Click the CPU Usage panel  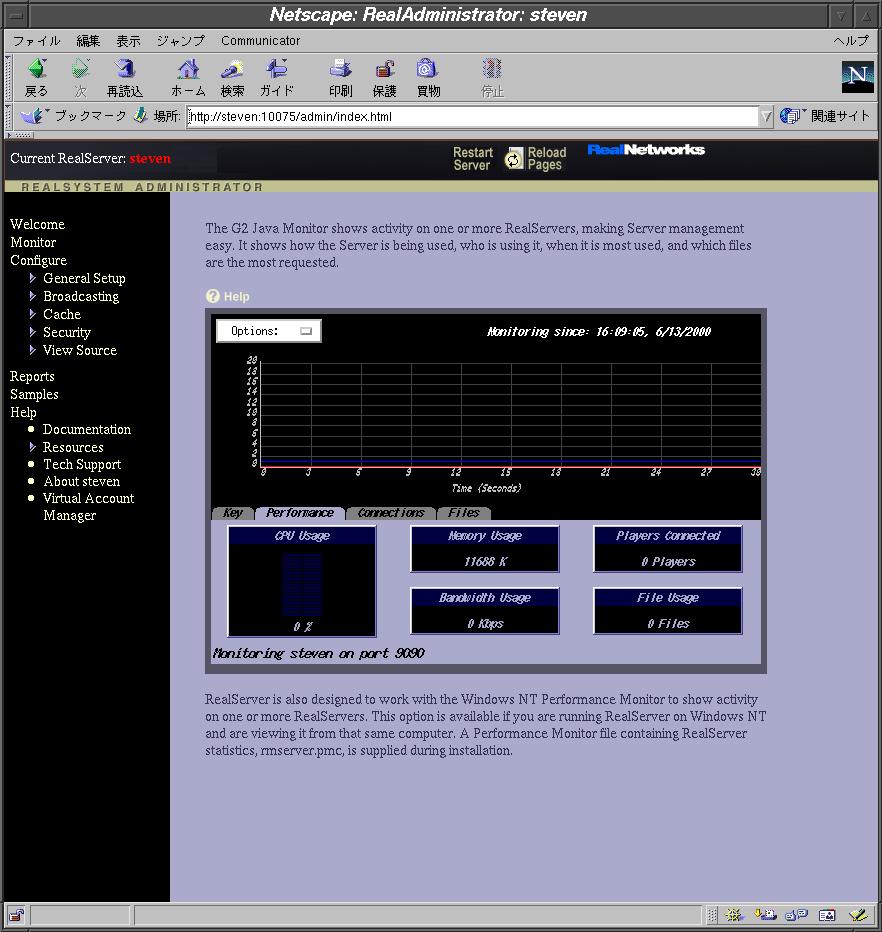302,581
